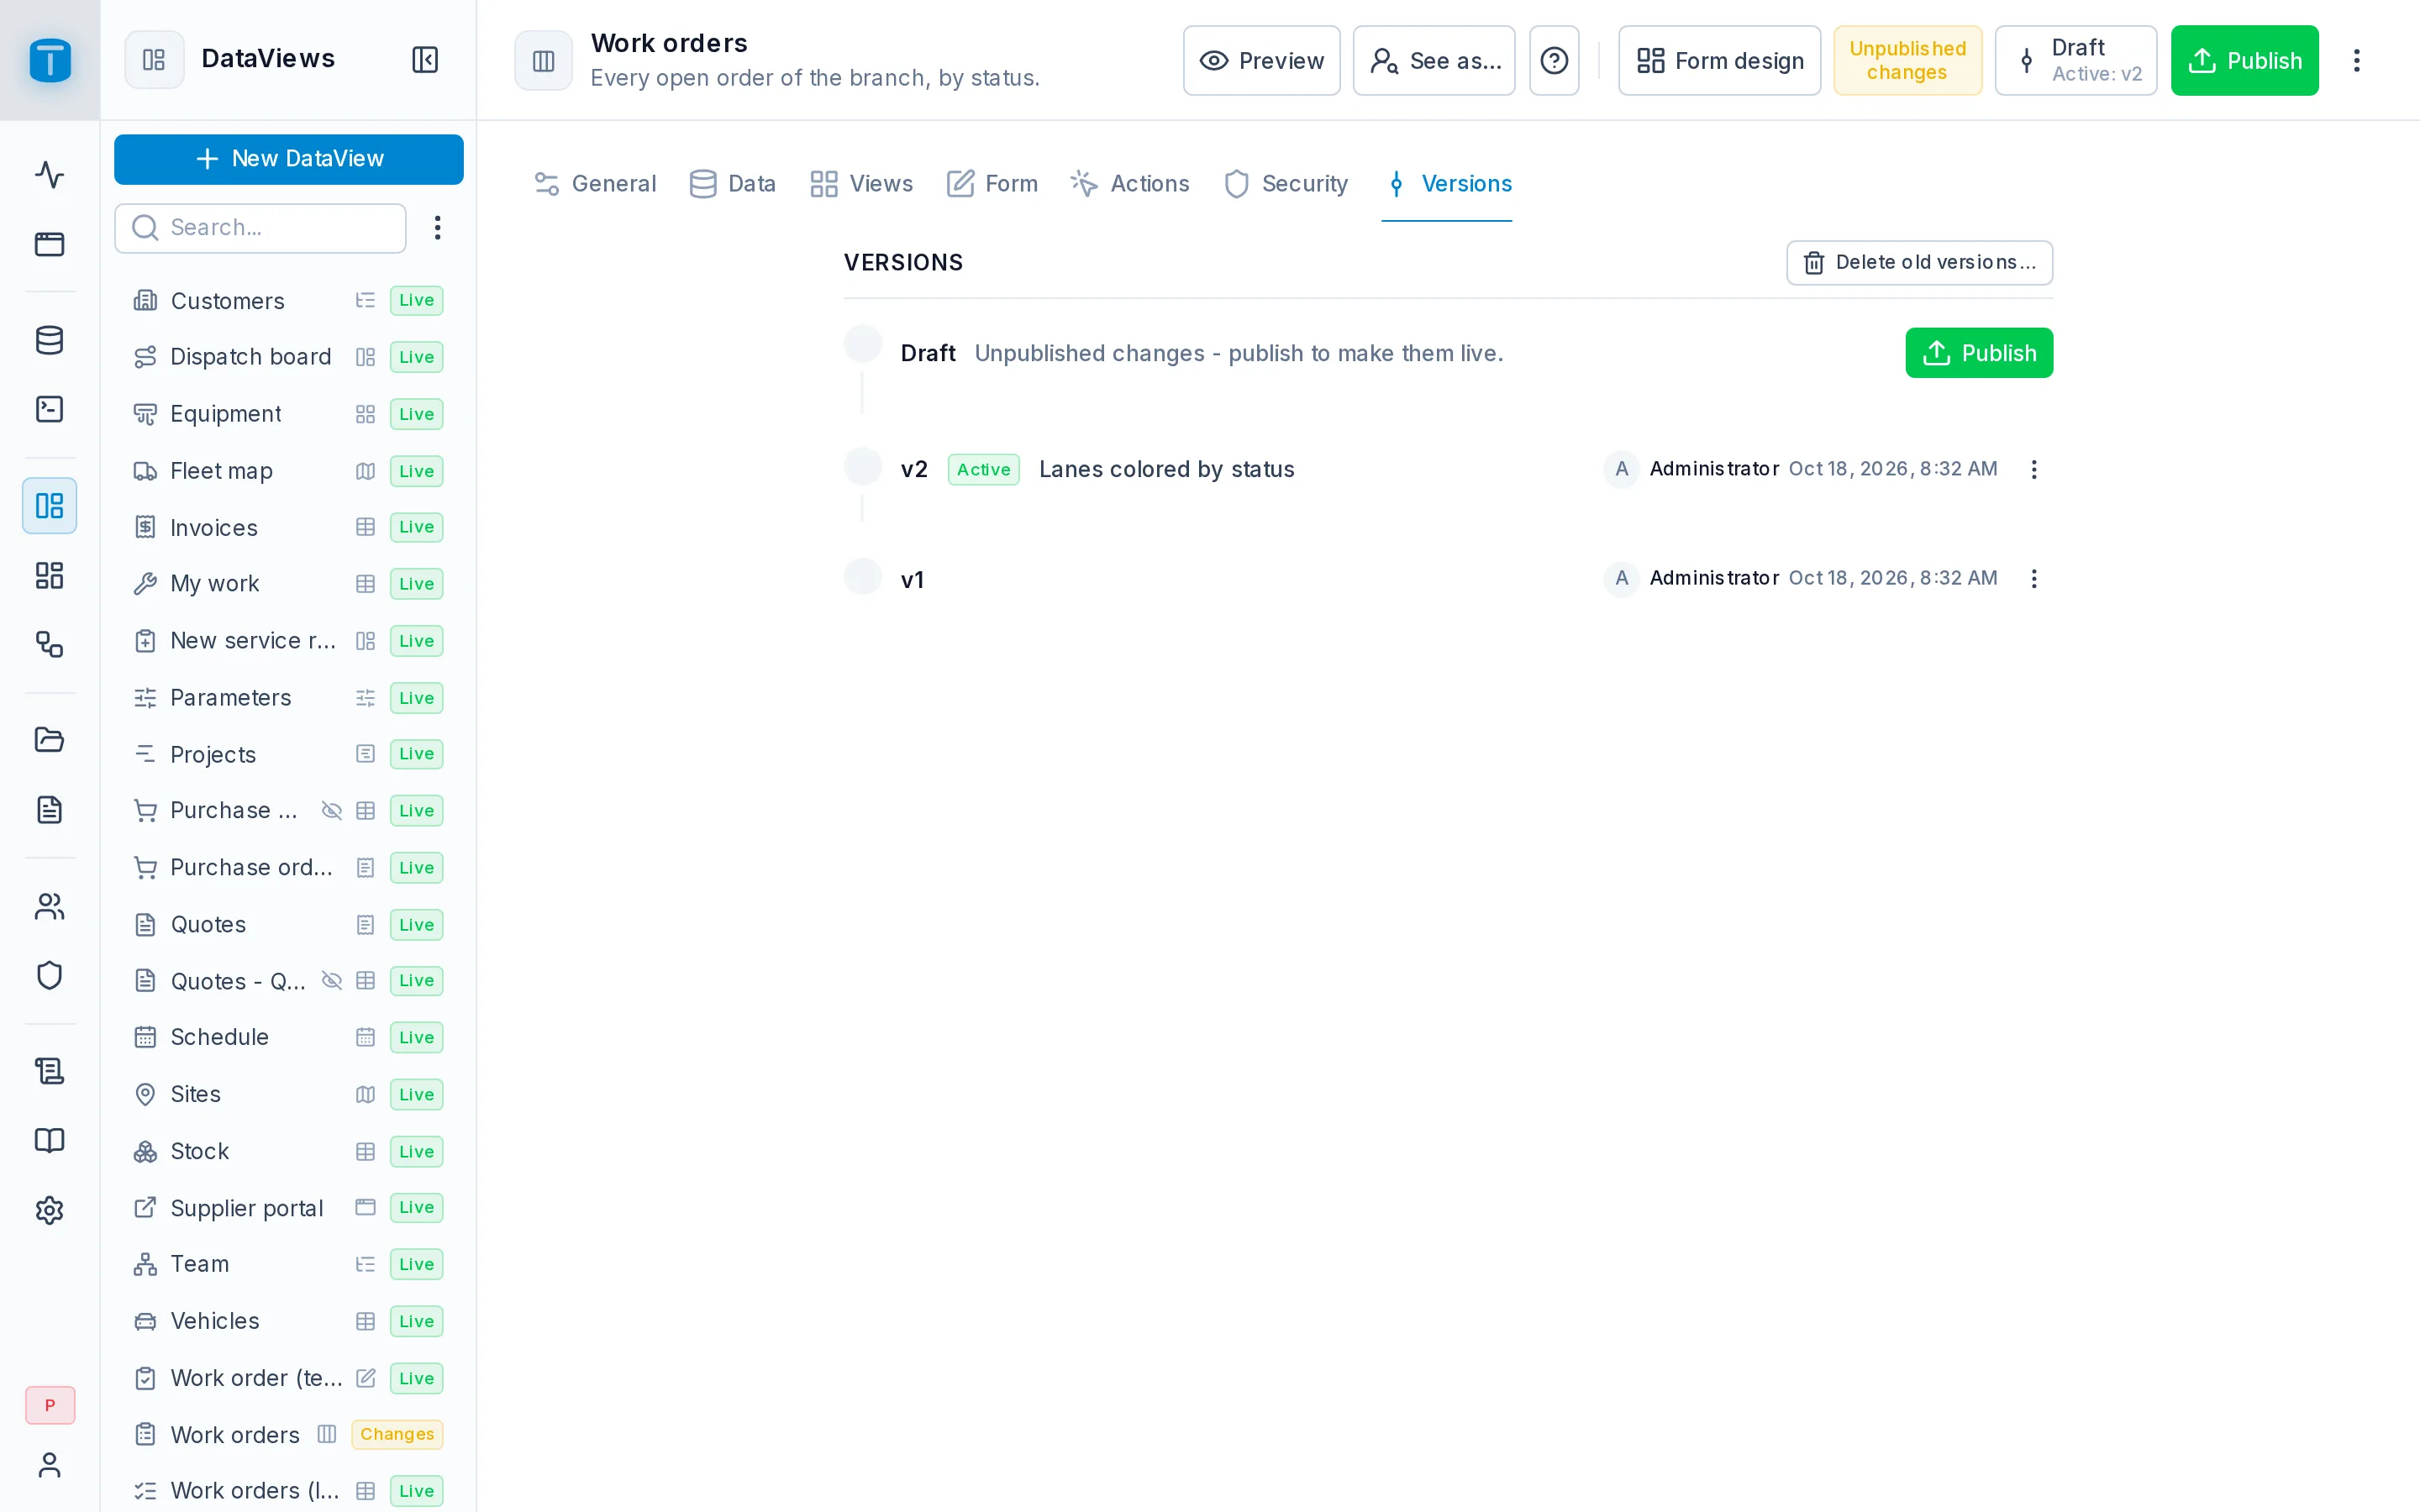This screenshot has height=1512, width=2420.
Task: Open the Vehicles DataView
Action: tap(288, 1321)
